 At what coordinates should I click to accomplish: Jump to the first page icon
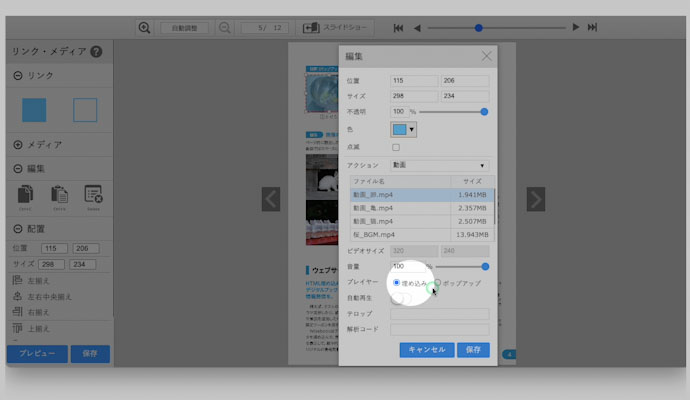point(399,28)
